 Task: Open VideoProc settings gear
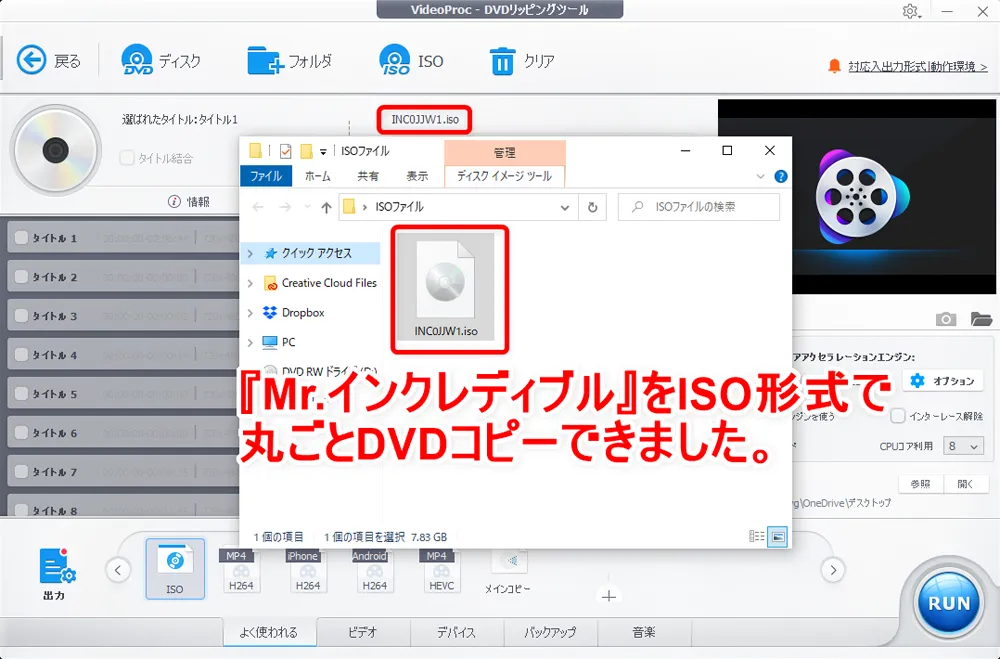coord(911,11)
